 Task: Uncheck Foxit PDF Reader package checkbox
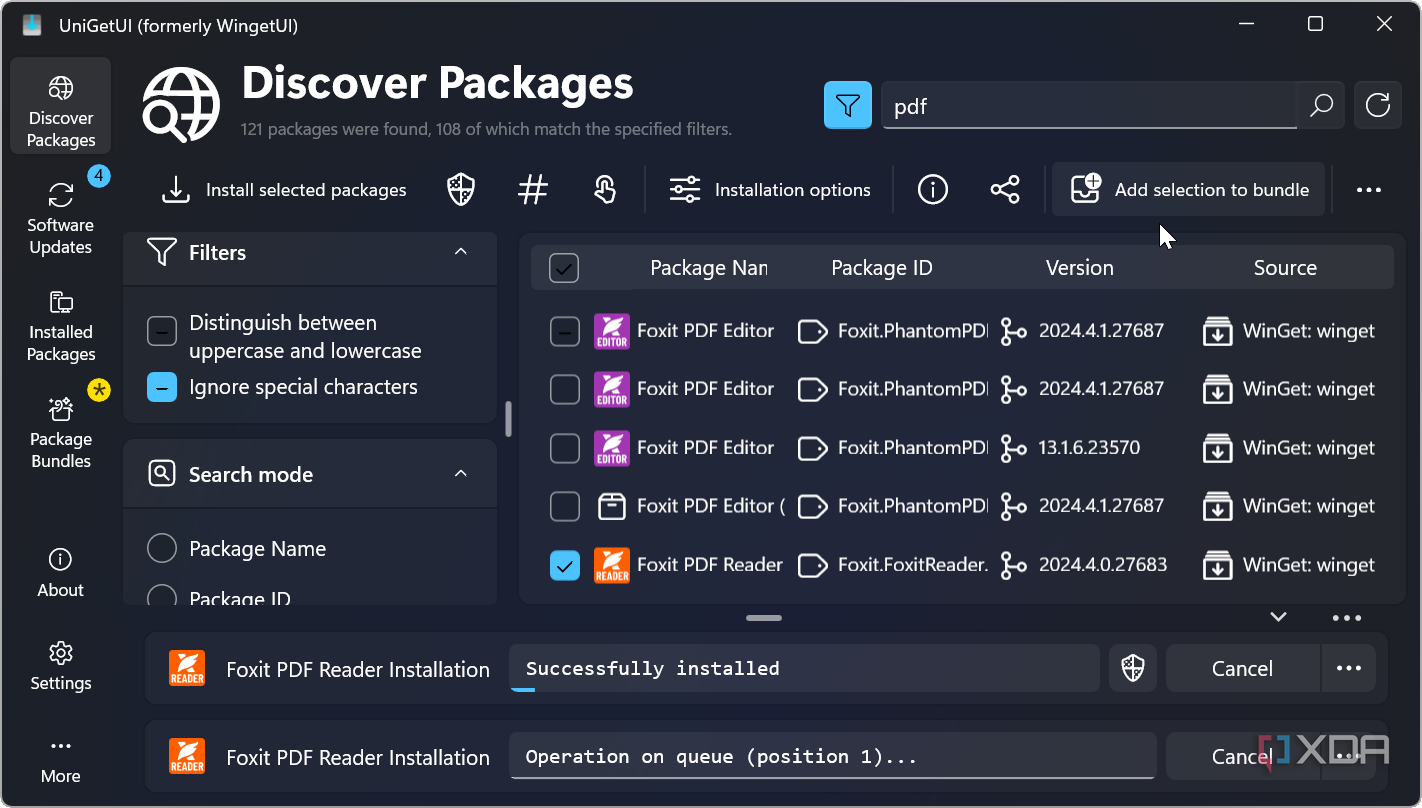click(x=565, y=566)
